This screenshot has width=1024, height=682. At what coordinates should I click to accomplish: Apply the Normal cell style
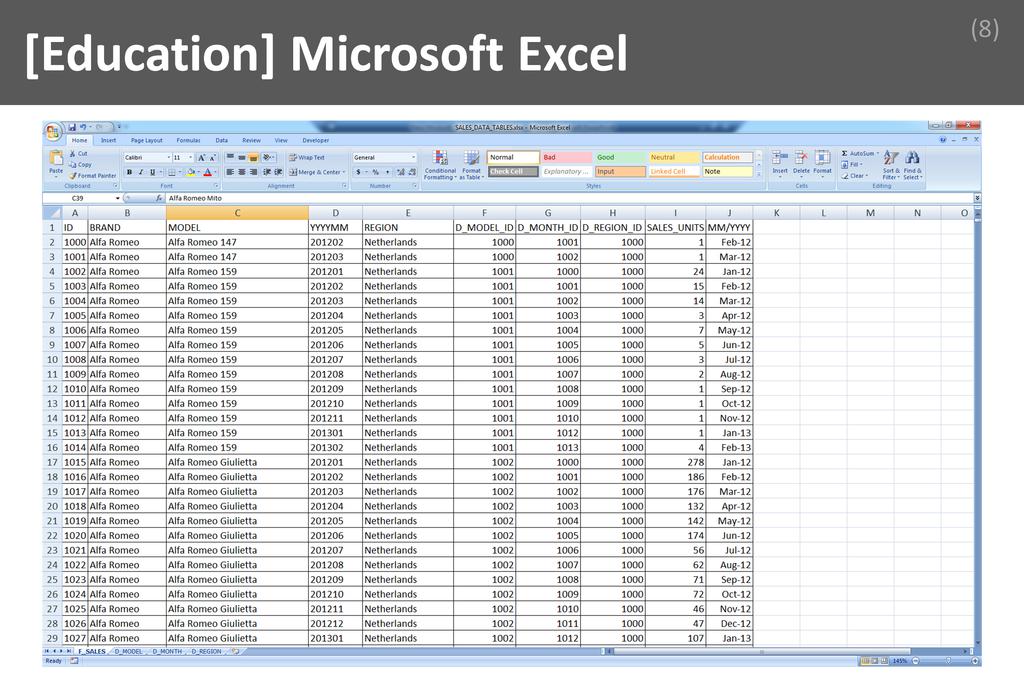(513, 157)
